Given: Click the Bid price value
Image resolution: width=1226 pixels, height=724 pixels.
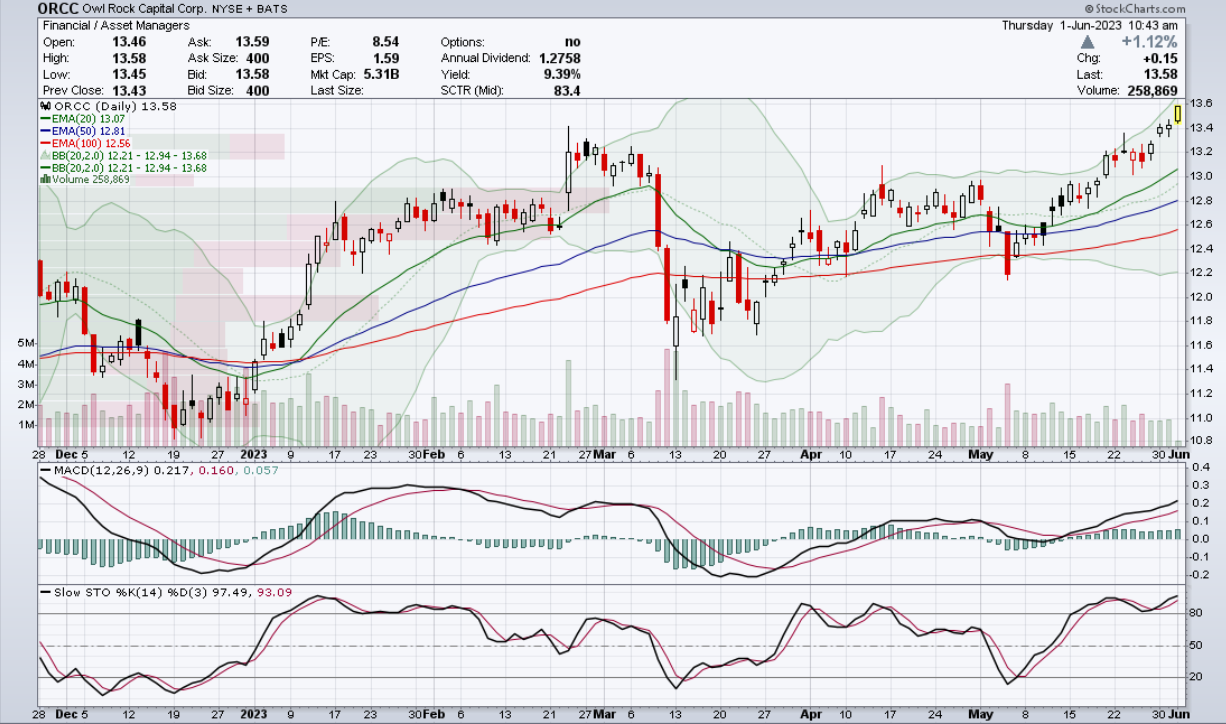Looking at the screenshot, I should (x=252, y=74).
